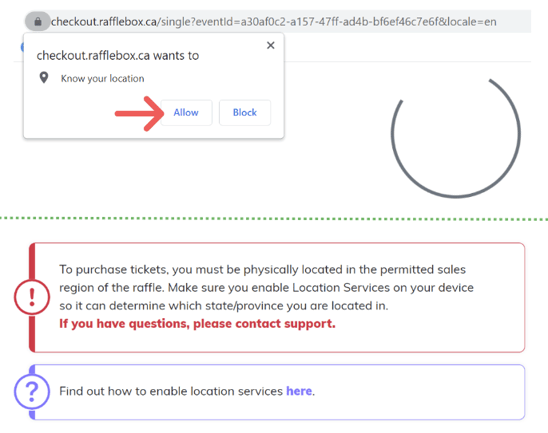Click the "checkout.rafflebox.ca wants to" heading
Image resolution: width=548 pixels, height=433 pixels.
pos(118,56)
